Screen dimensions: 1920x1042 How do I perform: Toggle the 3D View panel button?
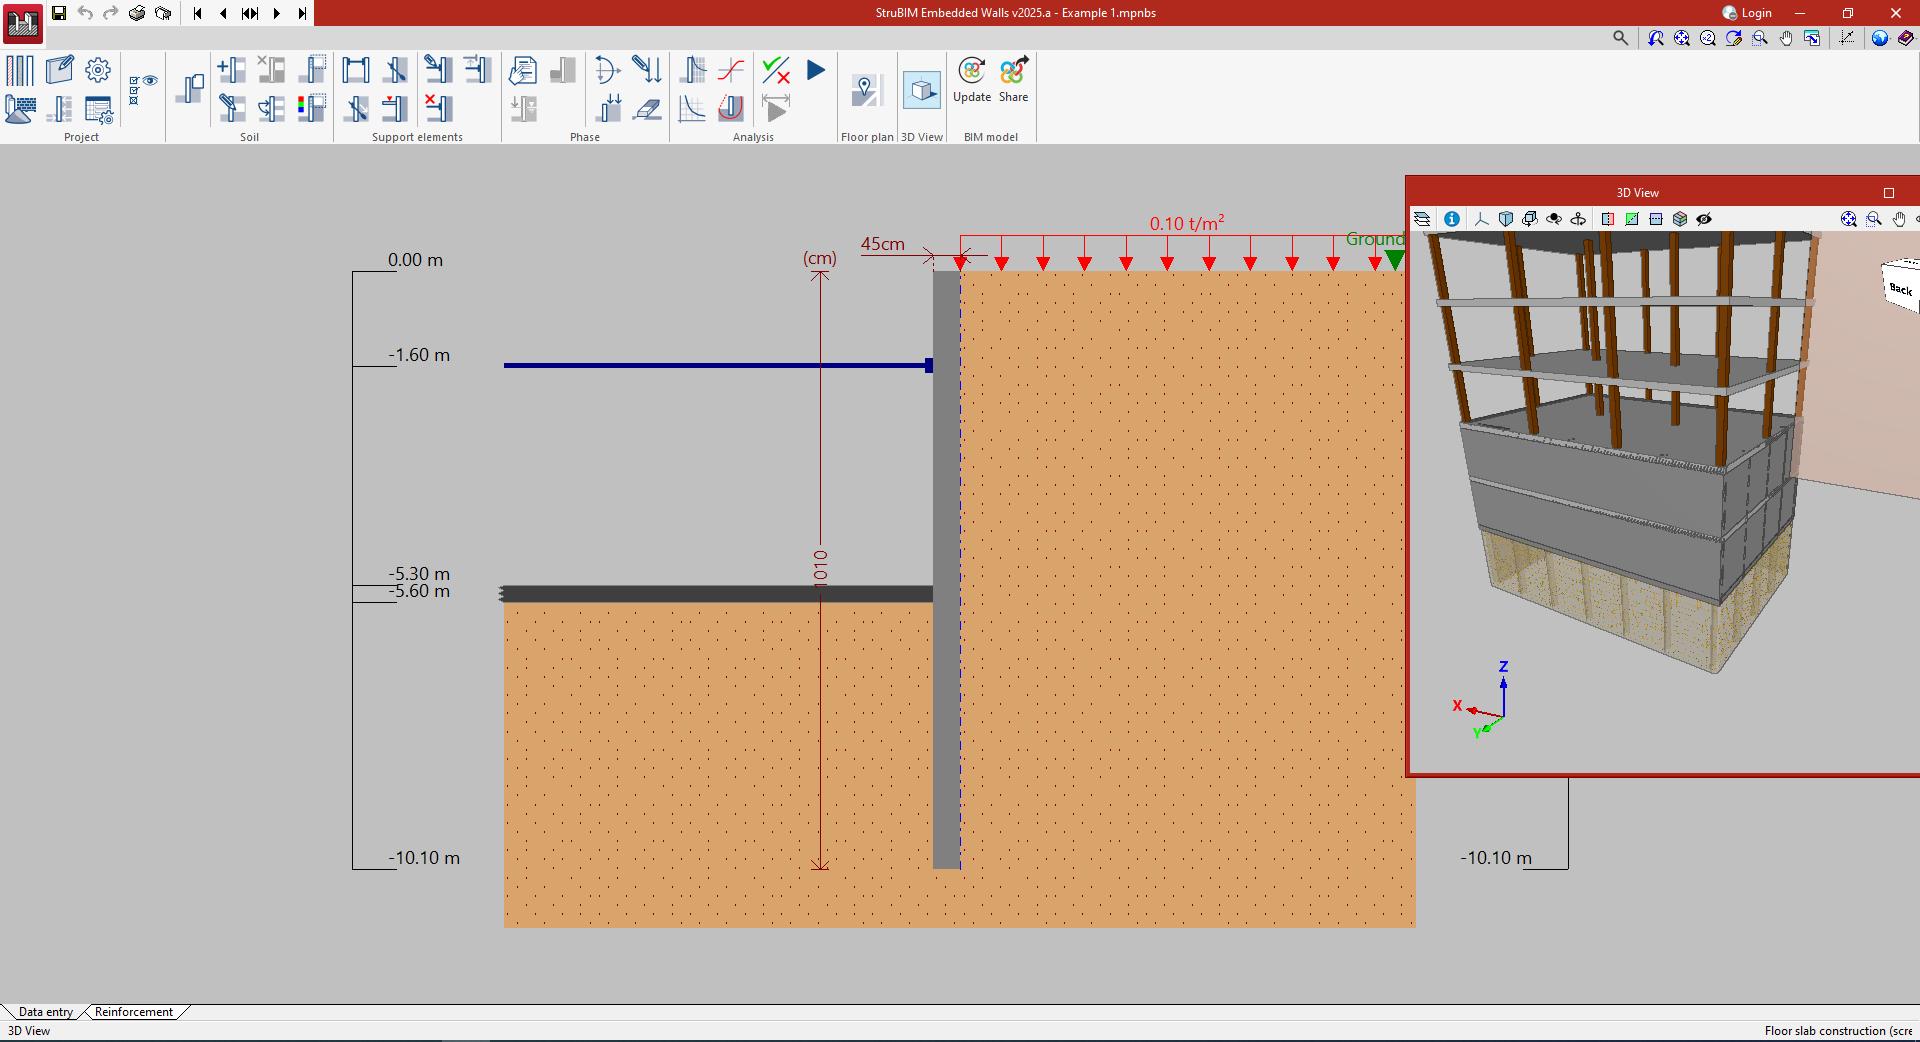(x=921, y=91)
